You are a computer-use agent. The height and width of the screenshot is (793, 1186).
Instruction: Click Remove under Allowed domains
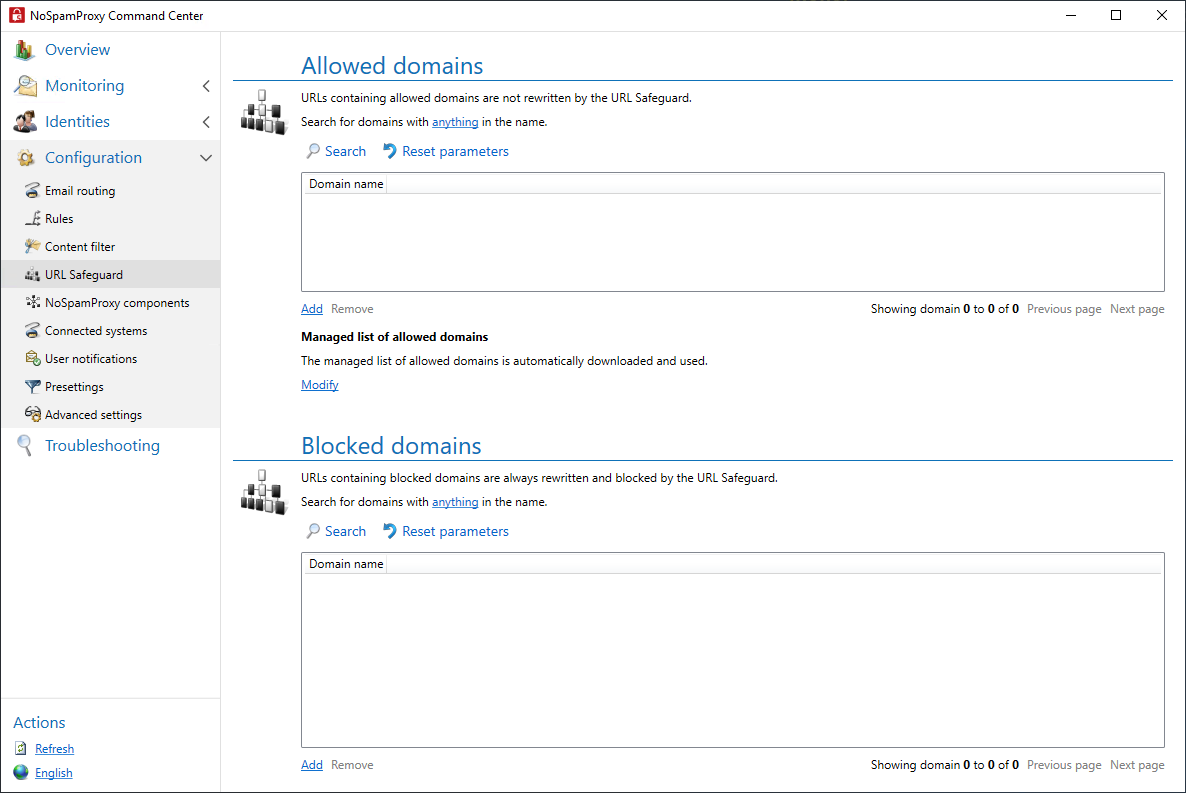coord(352,309)
